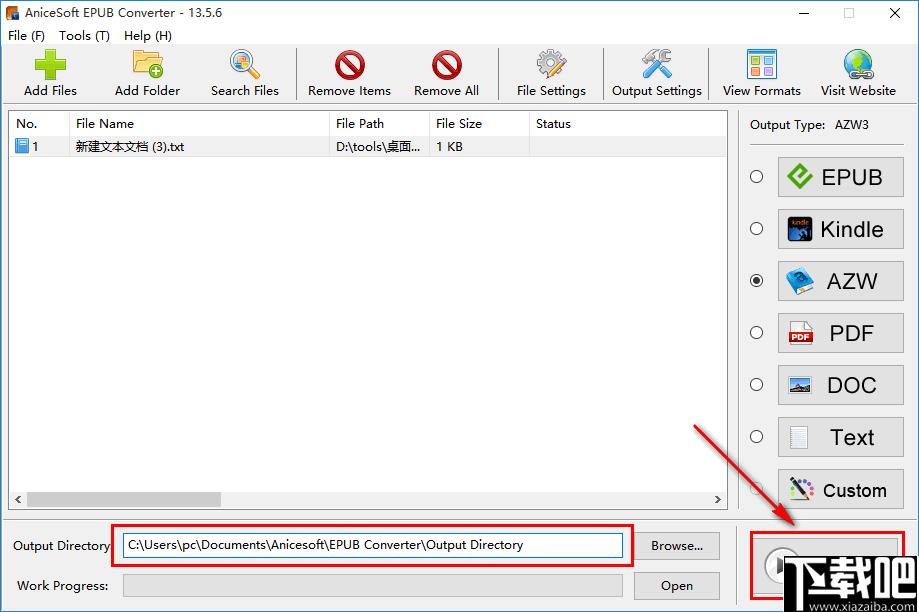Select file 新建文本文档 (3).txt in list

click(130, 147)
